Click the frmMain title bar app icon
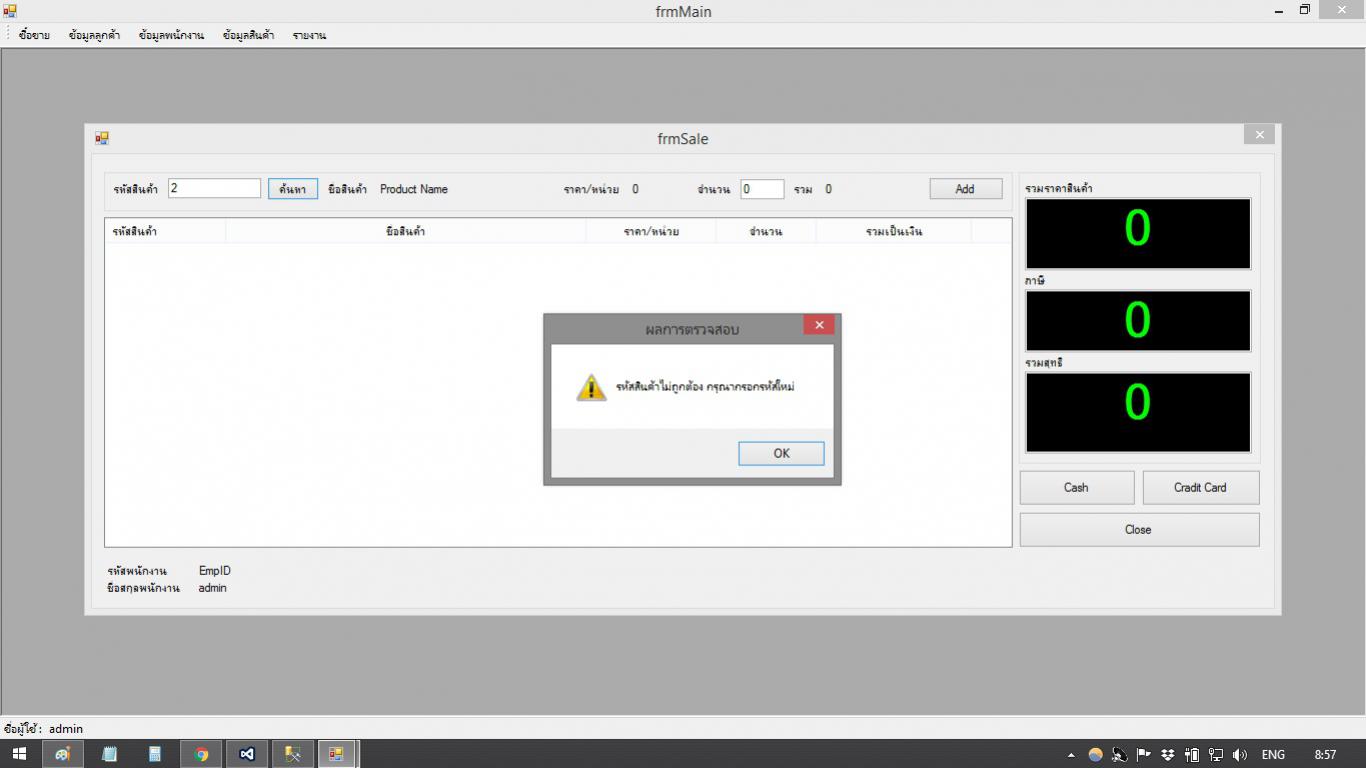 [x=10, y=11]
